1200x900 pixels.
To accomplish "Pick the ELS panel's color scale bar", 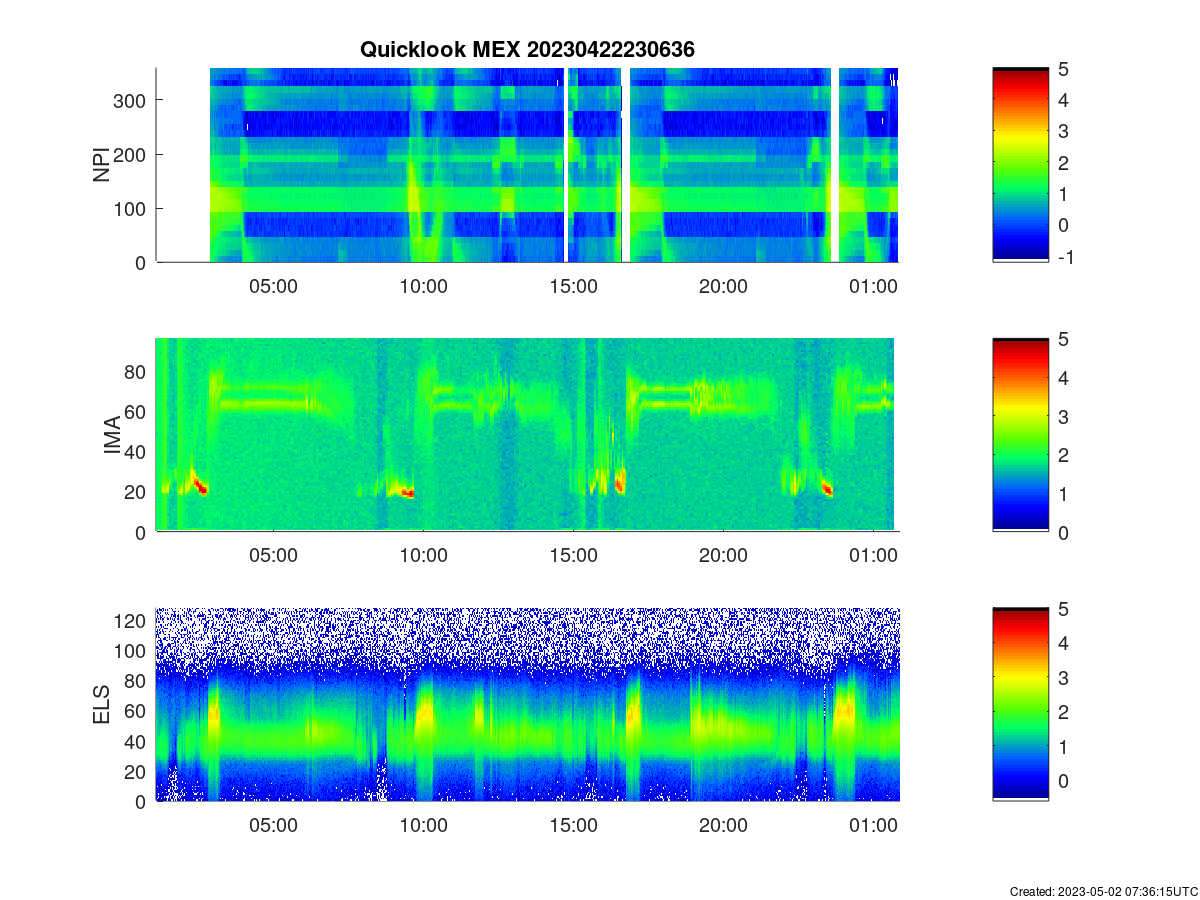I will 1020,705.
